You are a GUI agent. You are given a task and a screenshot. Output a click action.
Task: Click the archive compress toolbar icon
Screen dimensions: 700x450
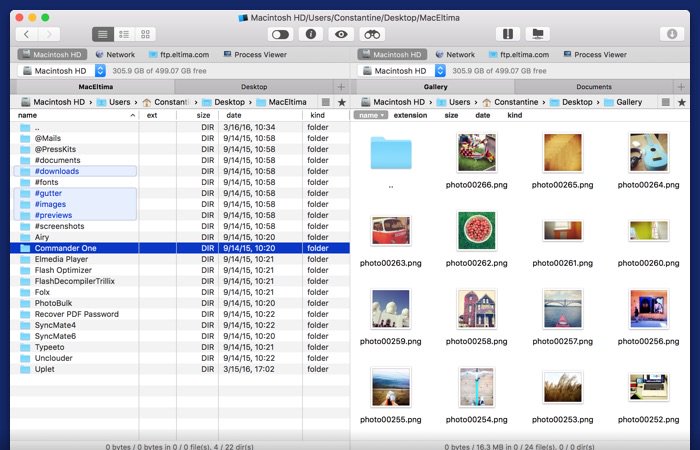coord(508,34)
